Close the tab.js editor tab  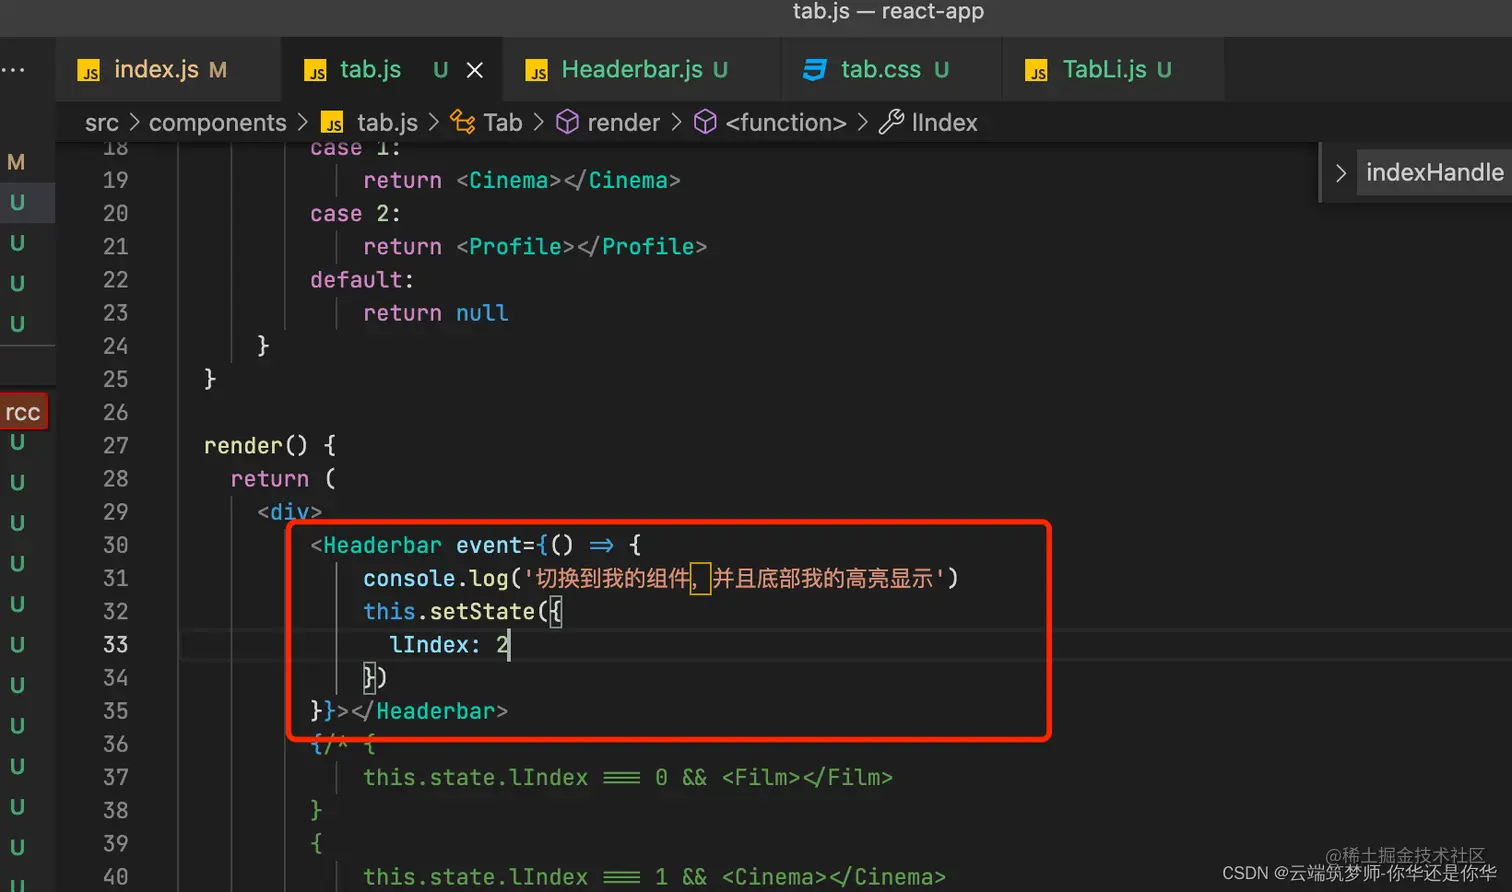point(475,70)
